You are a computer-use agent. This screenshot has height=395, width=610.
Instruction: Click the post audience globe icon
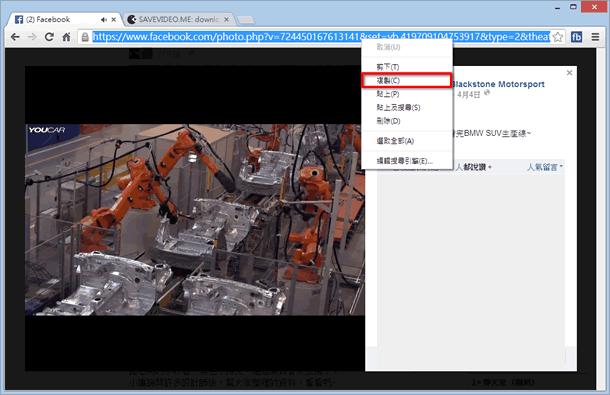pyautogui.click(x=487, y=93)
